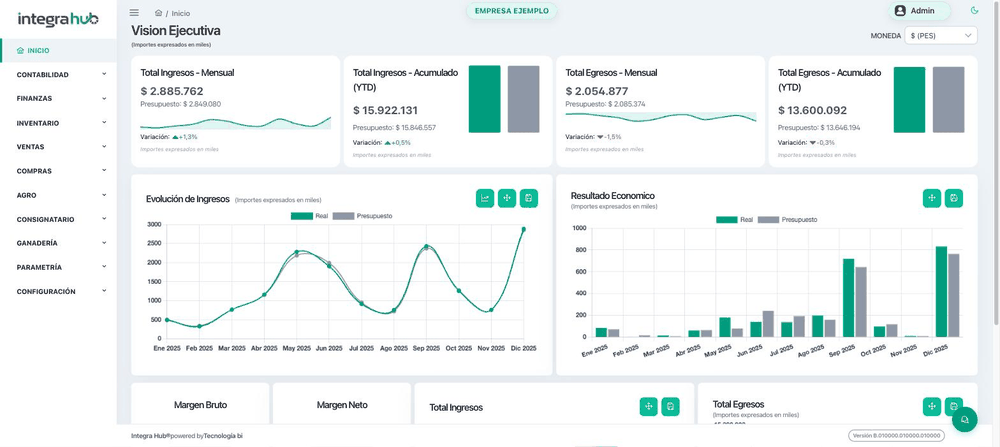Click green bar in Egresos Acumulado card
The height and width of the screenshot is (447, 1000).
[x=909, y=99]
